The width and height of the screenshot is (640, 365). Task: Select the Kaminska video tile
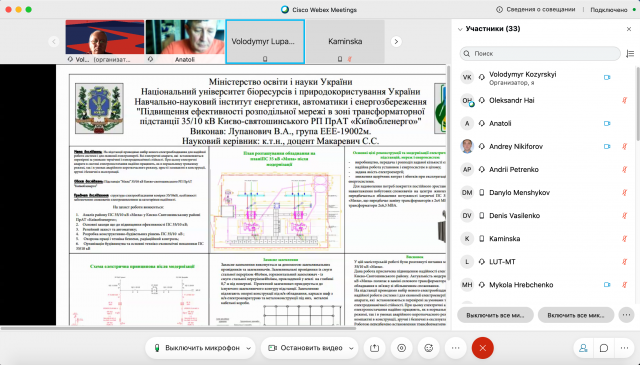345,41
